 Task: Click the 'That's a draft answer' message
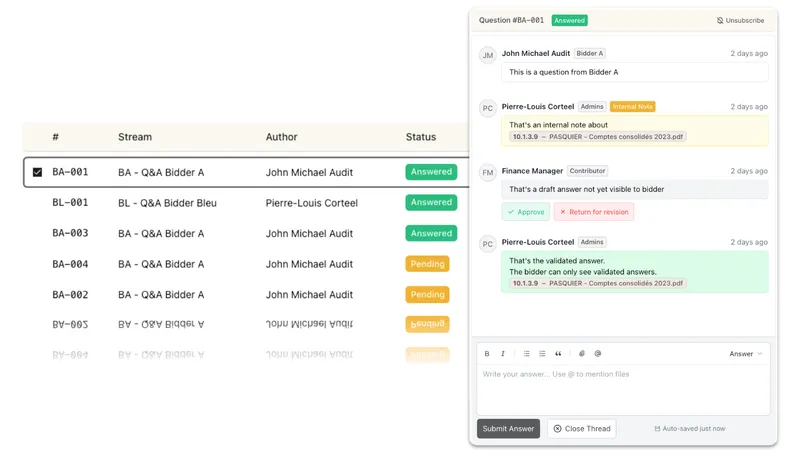634,189
